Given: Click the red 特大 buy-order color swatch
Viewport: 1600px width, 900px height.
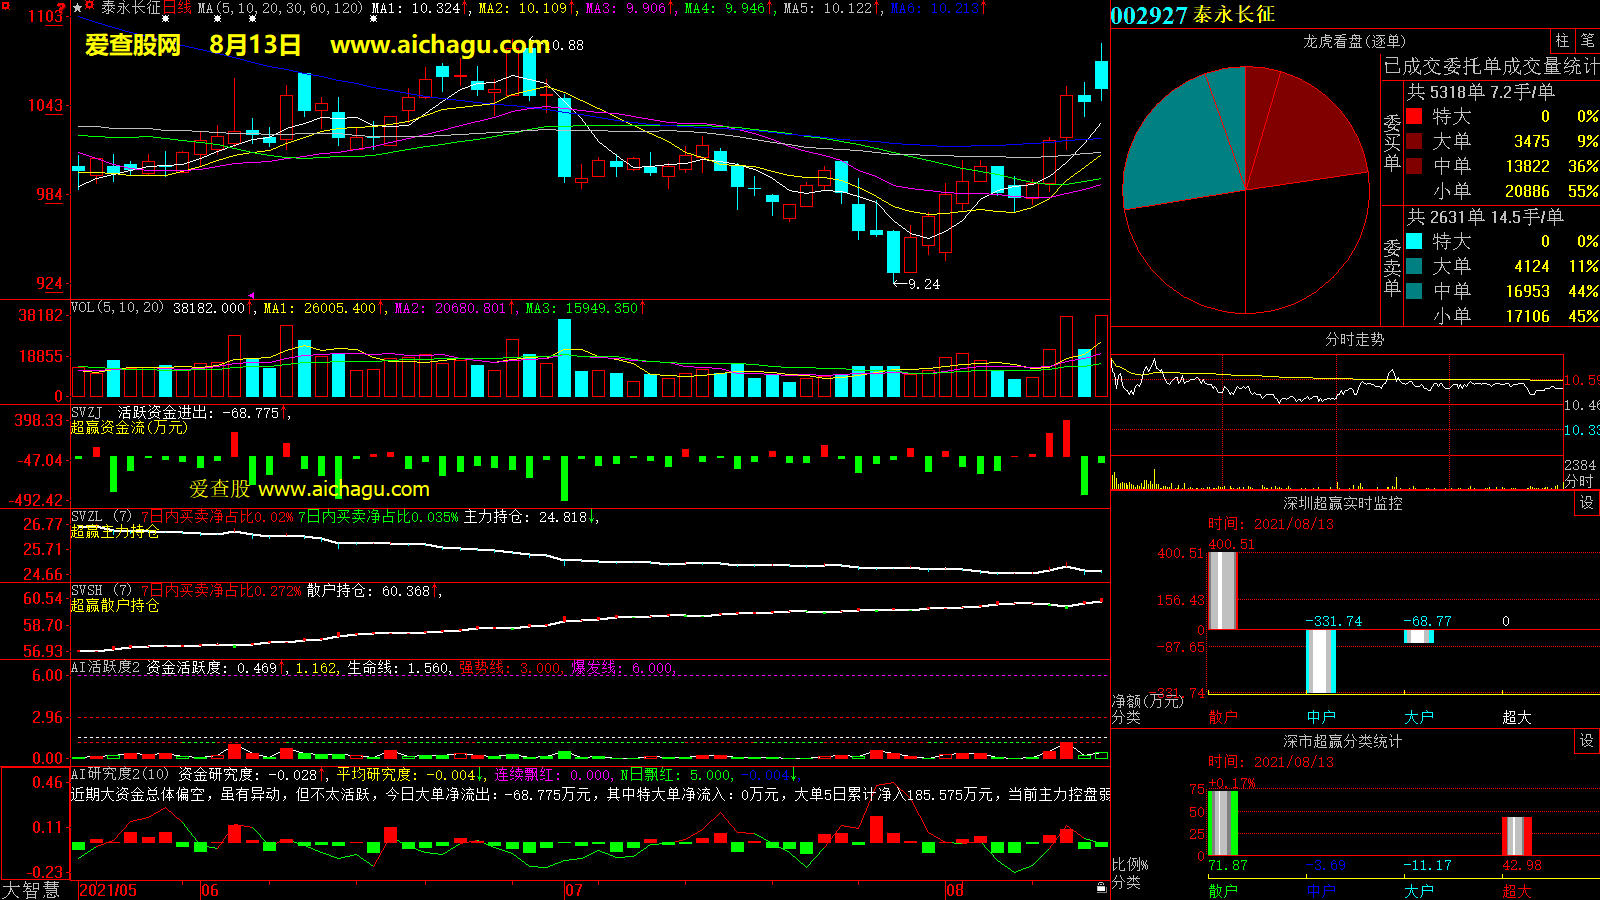Looking at the screenshot, I should point(1414,116).
